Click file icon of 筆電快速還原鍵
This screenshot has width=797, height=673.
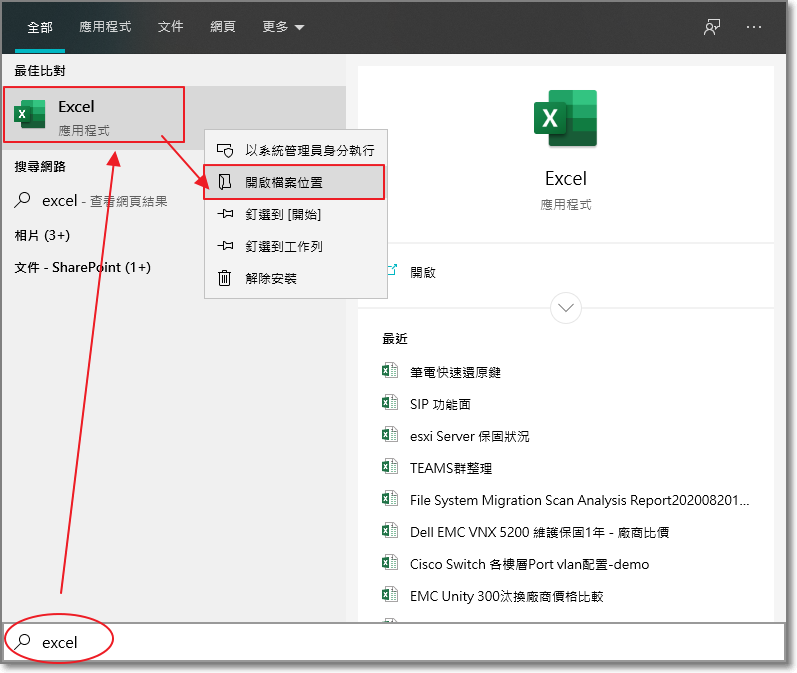[x=390, y=371]
